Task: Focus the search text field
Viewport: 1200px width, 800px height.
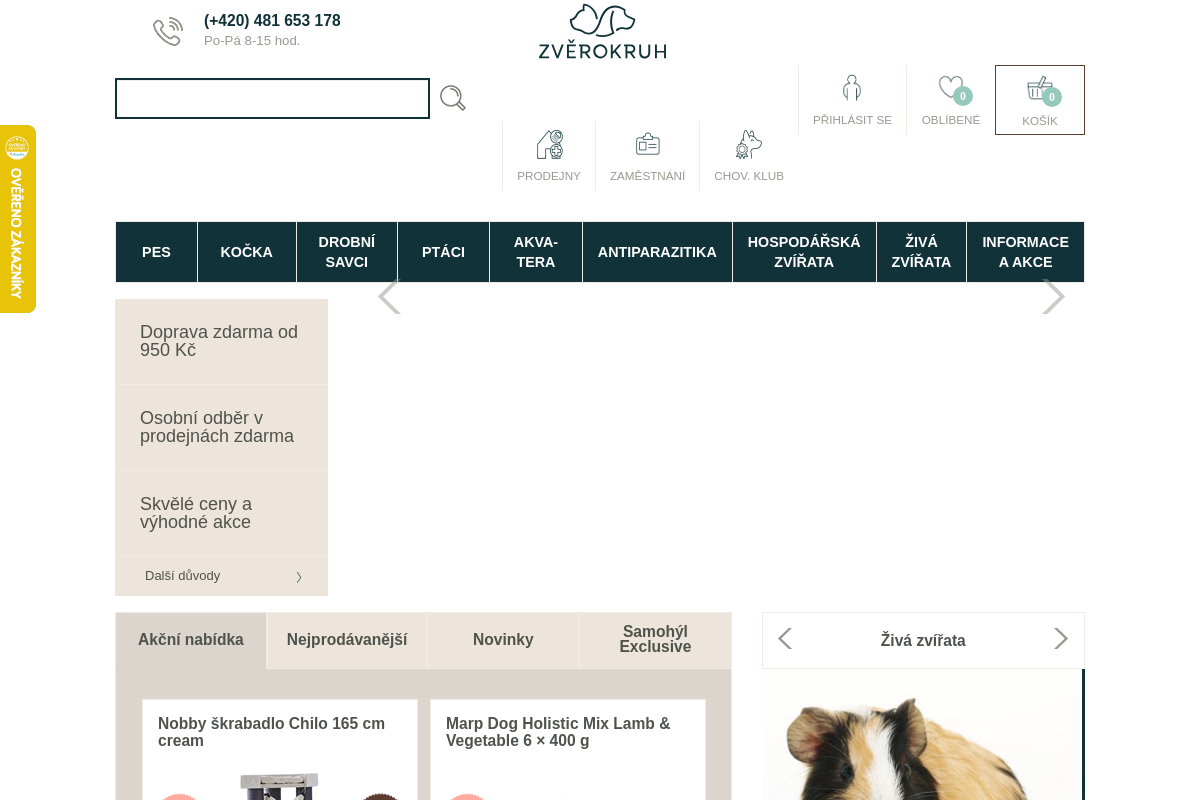Action: click(x=272, y=99)
